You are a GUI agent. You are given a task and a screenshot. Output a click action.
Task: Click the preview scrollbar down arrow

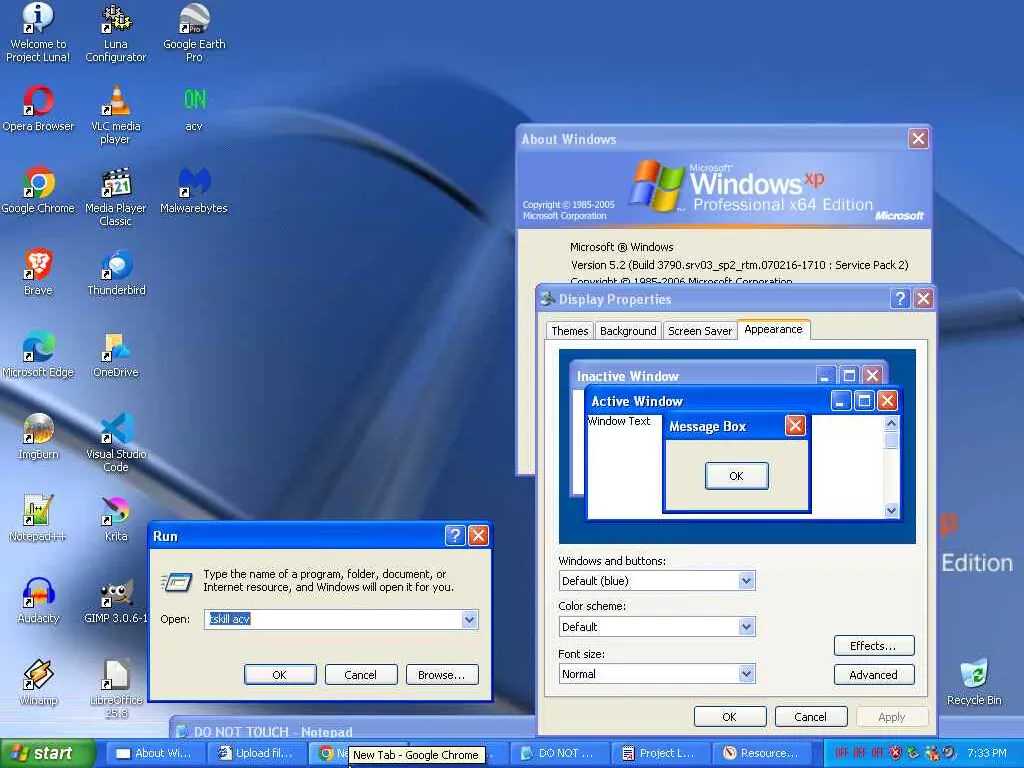click(891, 511)
